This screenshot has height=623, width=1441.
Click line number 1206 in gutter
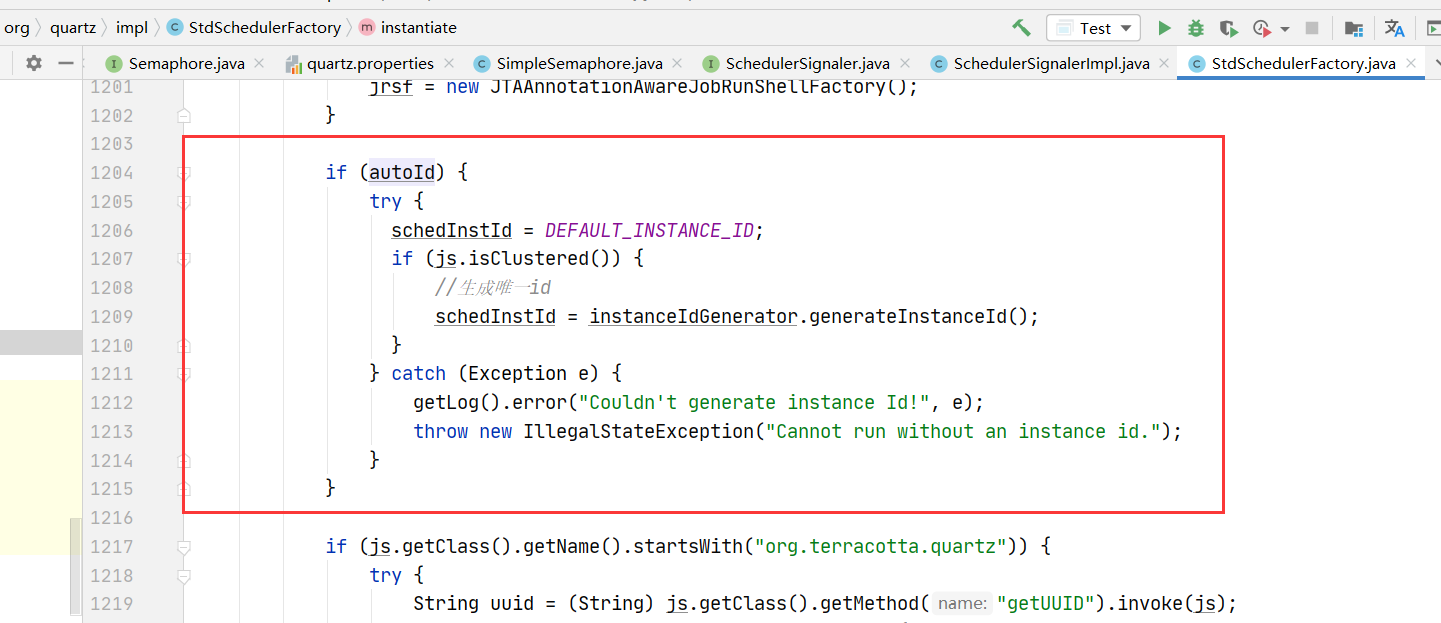point(111,230)
